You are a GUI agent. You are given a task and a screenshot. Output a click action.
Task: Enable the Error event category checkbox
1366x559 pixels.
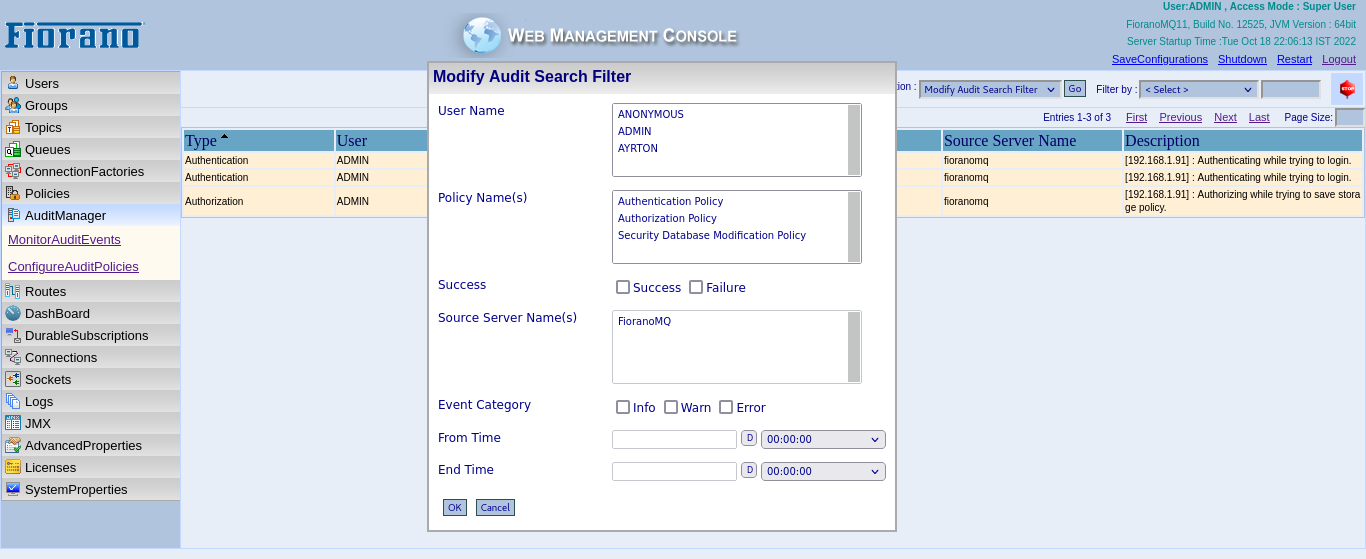pos(726,407)
